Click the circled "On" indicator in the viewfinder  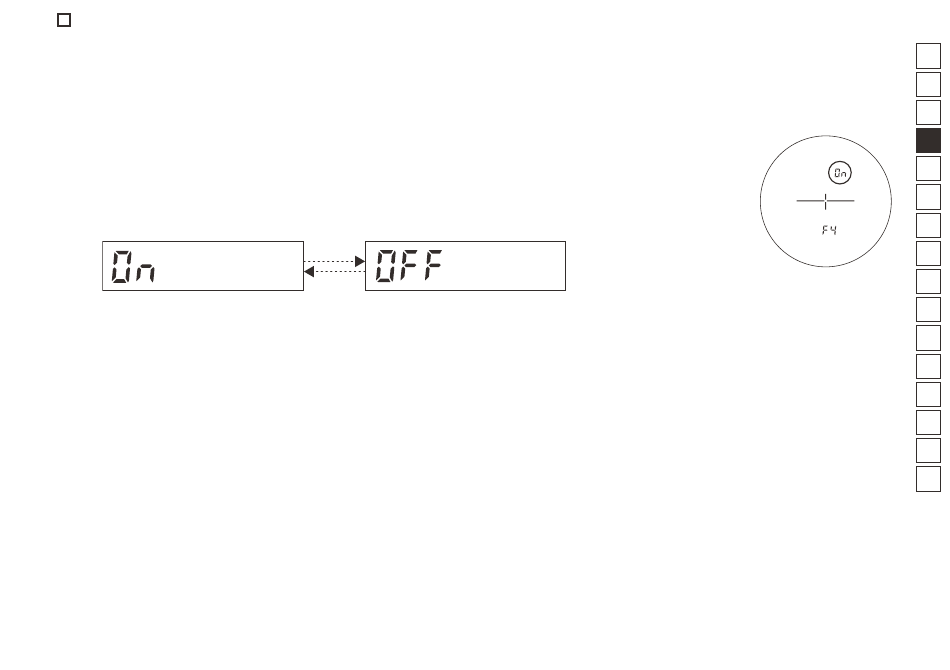(840, 173)
